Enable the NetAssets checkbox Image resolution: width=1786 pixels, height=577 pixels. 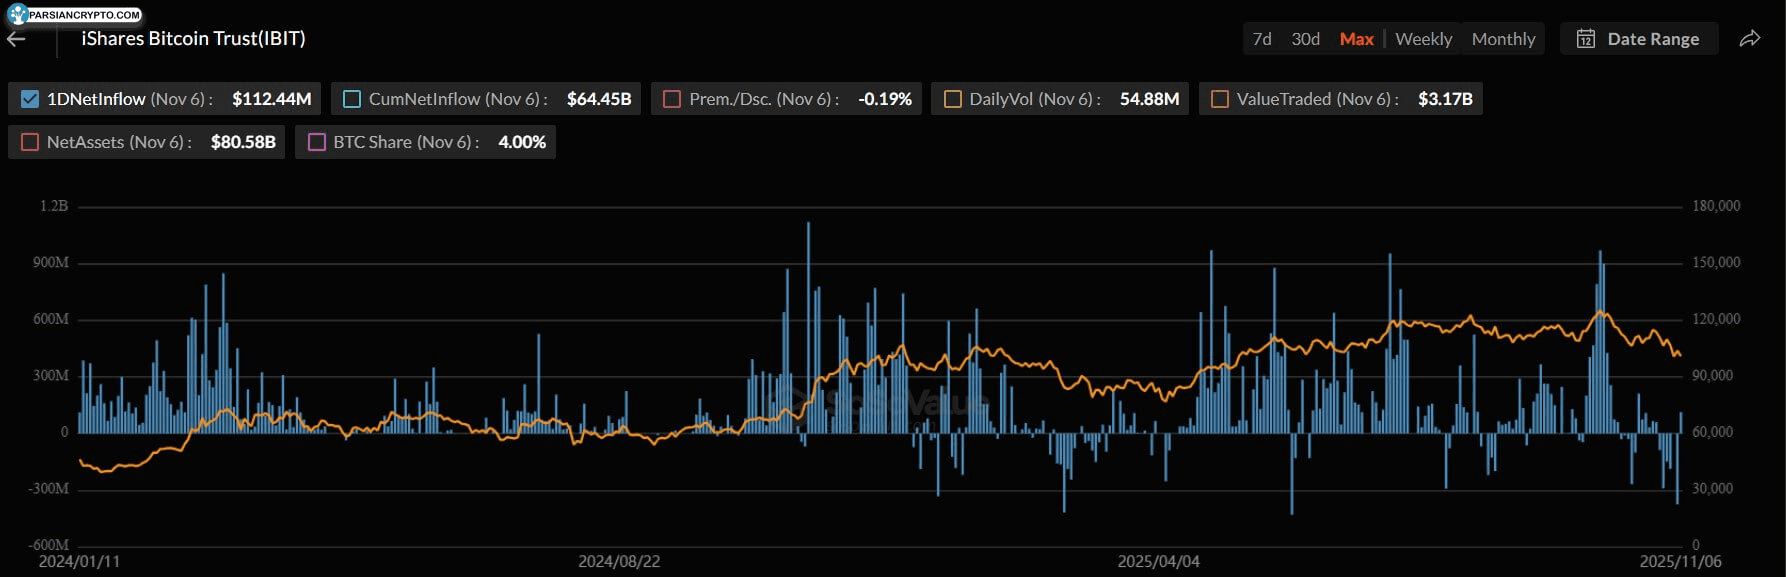click(30, 142)
